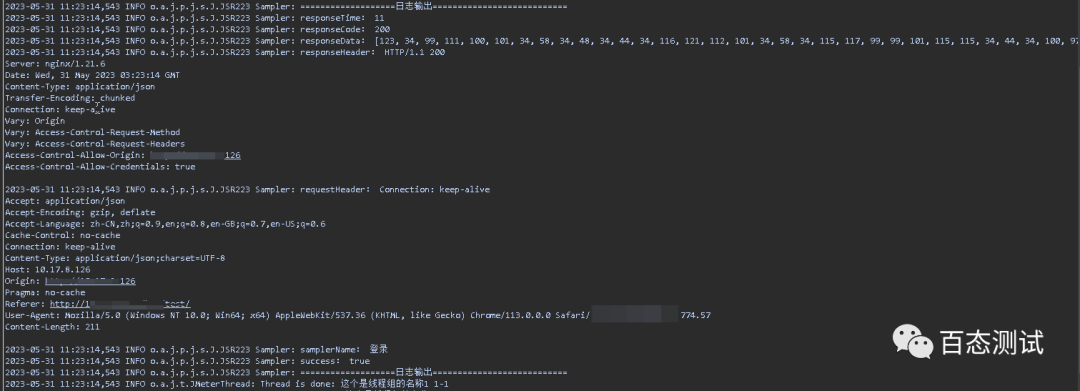Click the User-Agent Mozilla/5.0 line
The image size is (1080, 391).
click(x=357, y=315)
